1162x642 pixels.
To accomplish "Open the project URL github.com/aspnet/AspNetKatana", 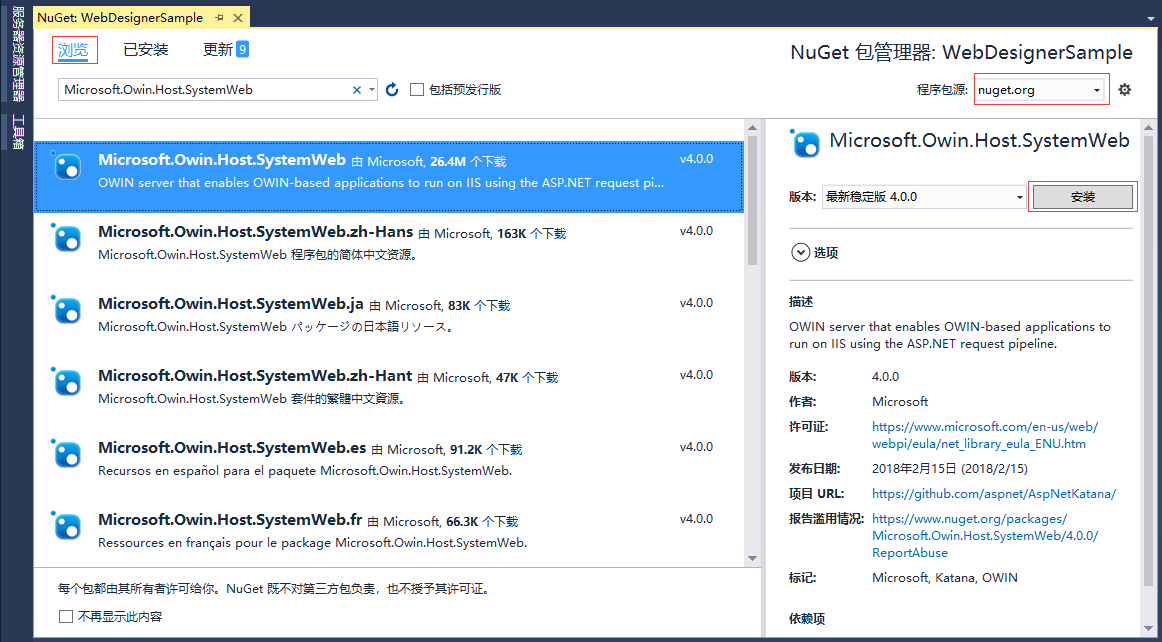I will 994,493.
